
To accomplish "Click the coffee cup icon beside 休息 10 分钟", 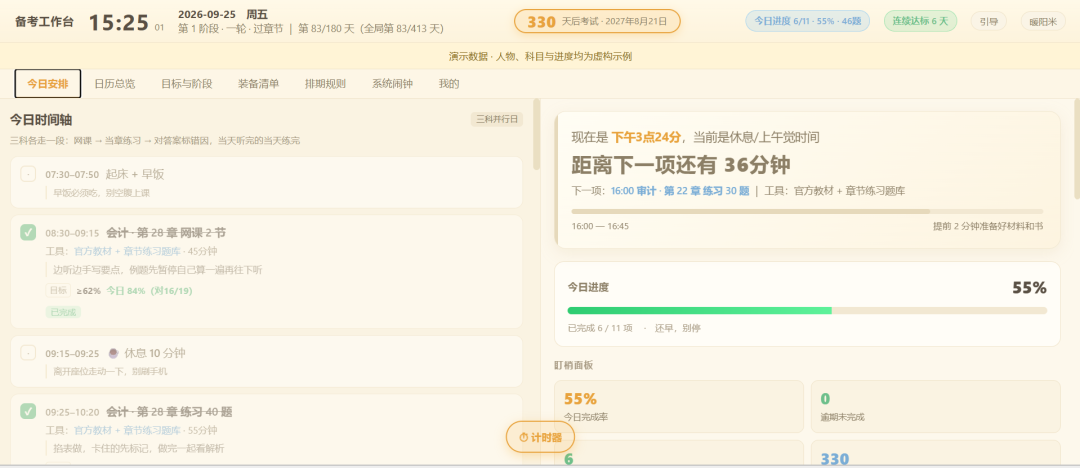I will tap(114, 353).
